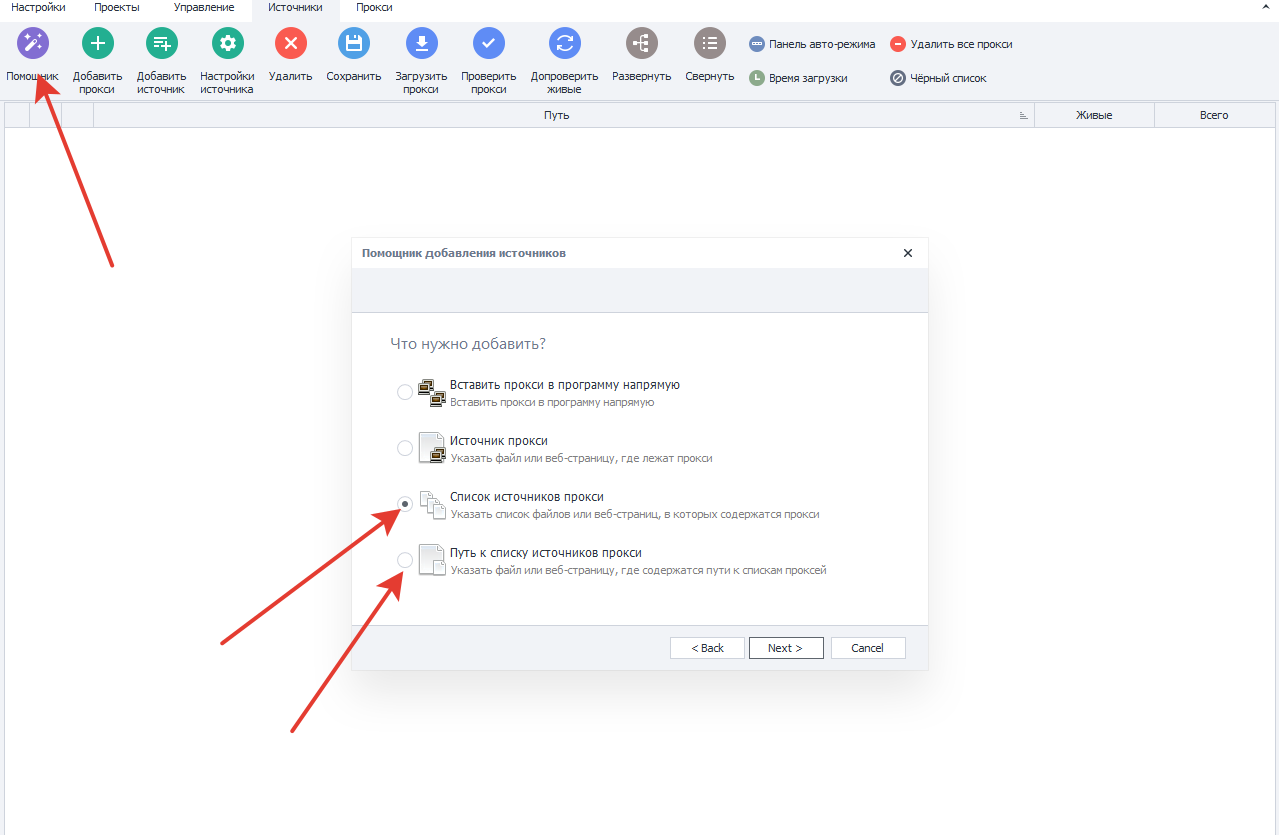Screen dimensions: 1279x835
Task: Switch to the Прокси tab
Action: point(374,8)
